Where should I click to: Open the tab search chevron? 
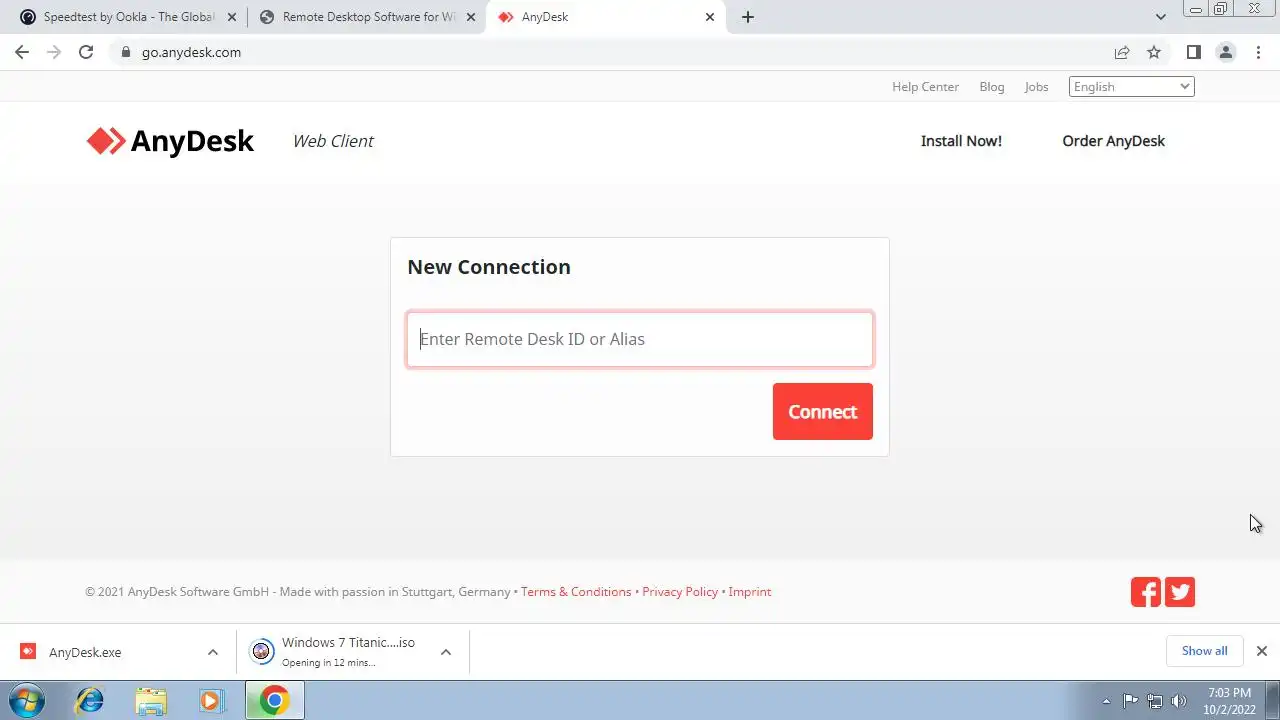1161,17
